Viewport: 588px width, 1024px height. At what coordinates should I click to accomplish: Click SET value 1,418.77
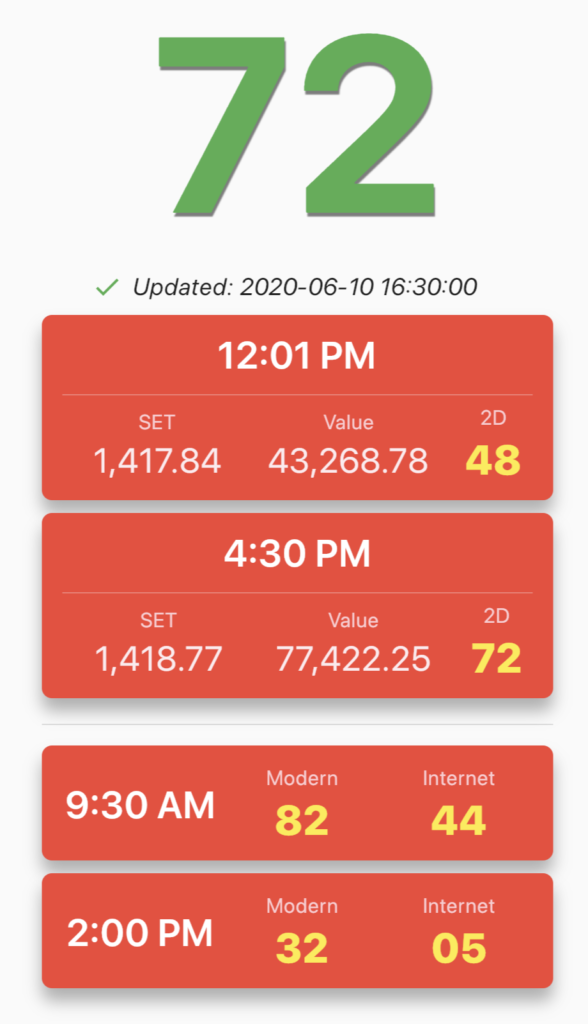point(159,659)
